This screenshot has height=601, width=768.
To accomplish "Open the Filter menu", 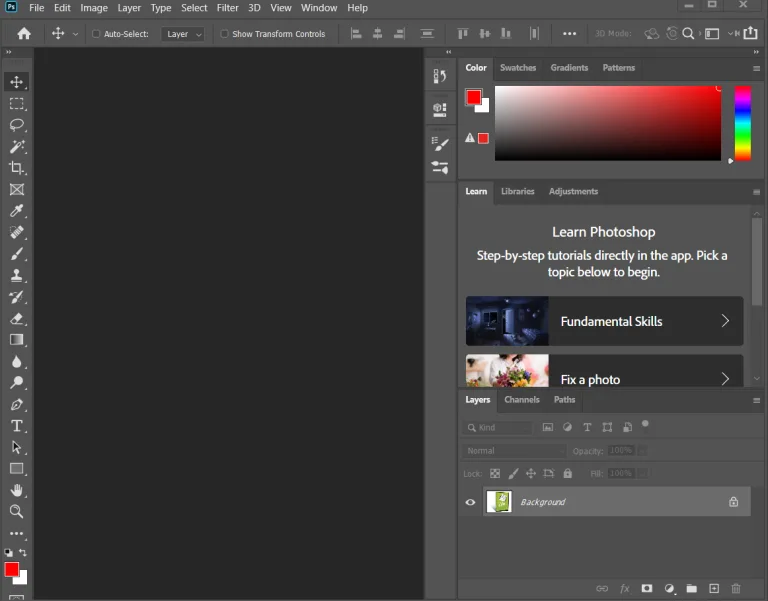I will (228, 8).
